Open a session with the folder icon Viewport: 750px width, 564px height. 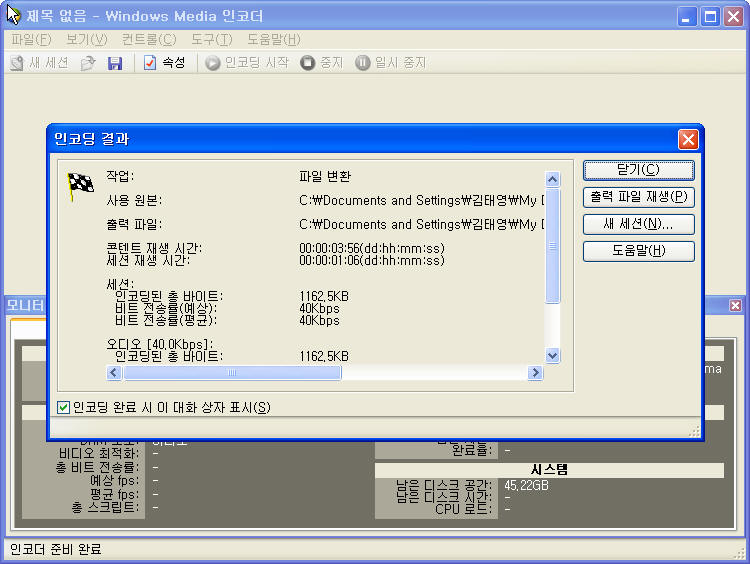pos(88,63)
